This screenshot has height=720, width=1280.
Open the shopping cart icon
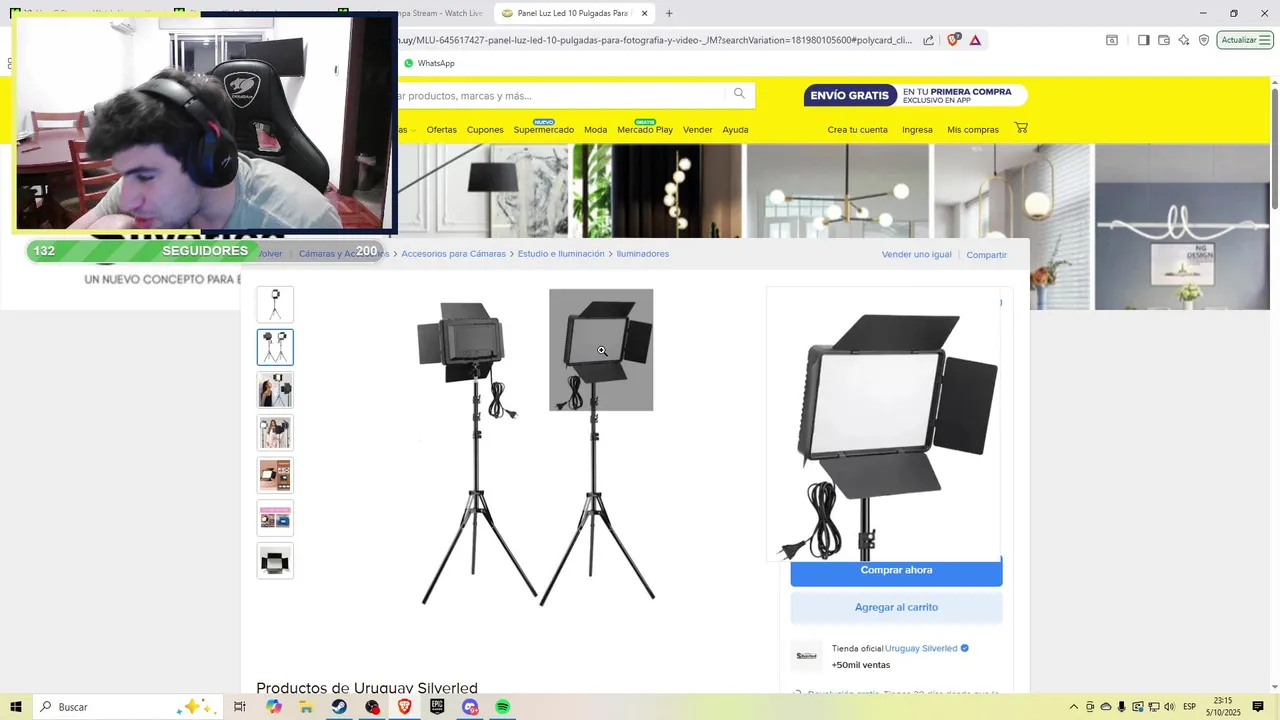click(x=1021, y=128)
